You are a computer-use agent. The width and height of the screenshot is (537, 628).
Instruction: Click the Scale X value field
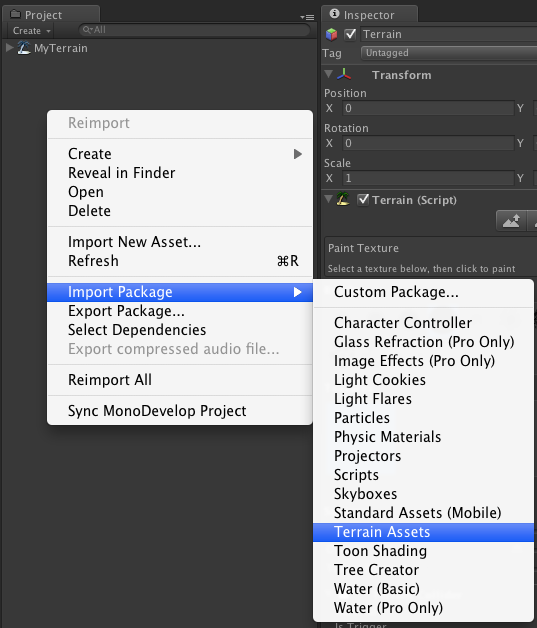pos(428,178)
